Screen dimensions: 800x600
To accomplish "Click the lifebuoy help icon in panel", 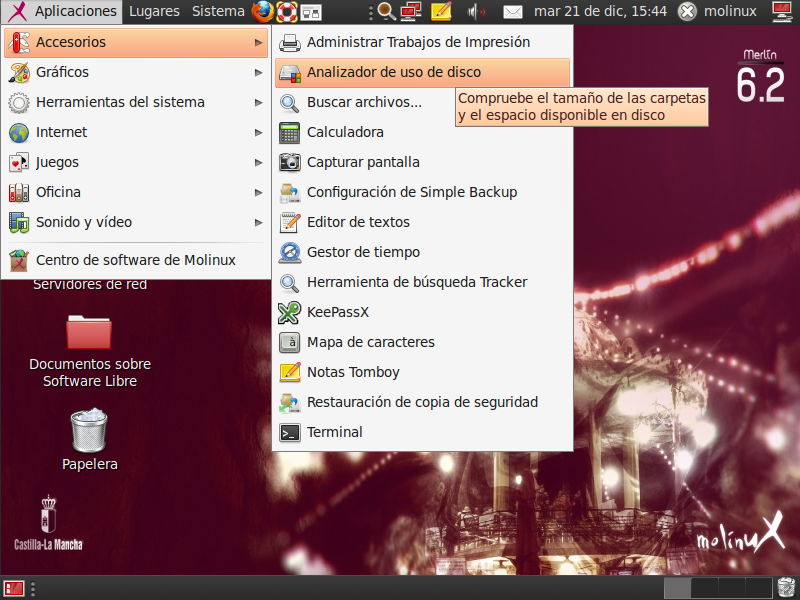I will (287, 11).
